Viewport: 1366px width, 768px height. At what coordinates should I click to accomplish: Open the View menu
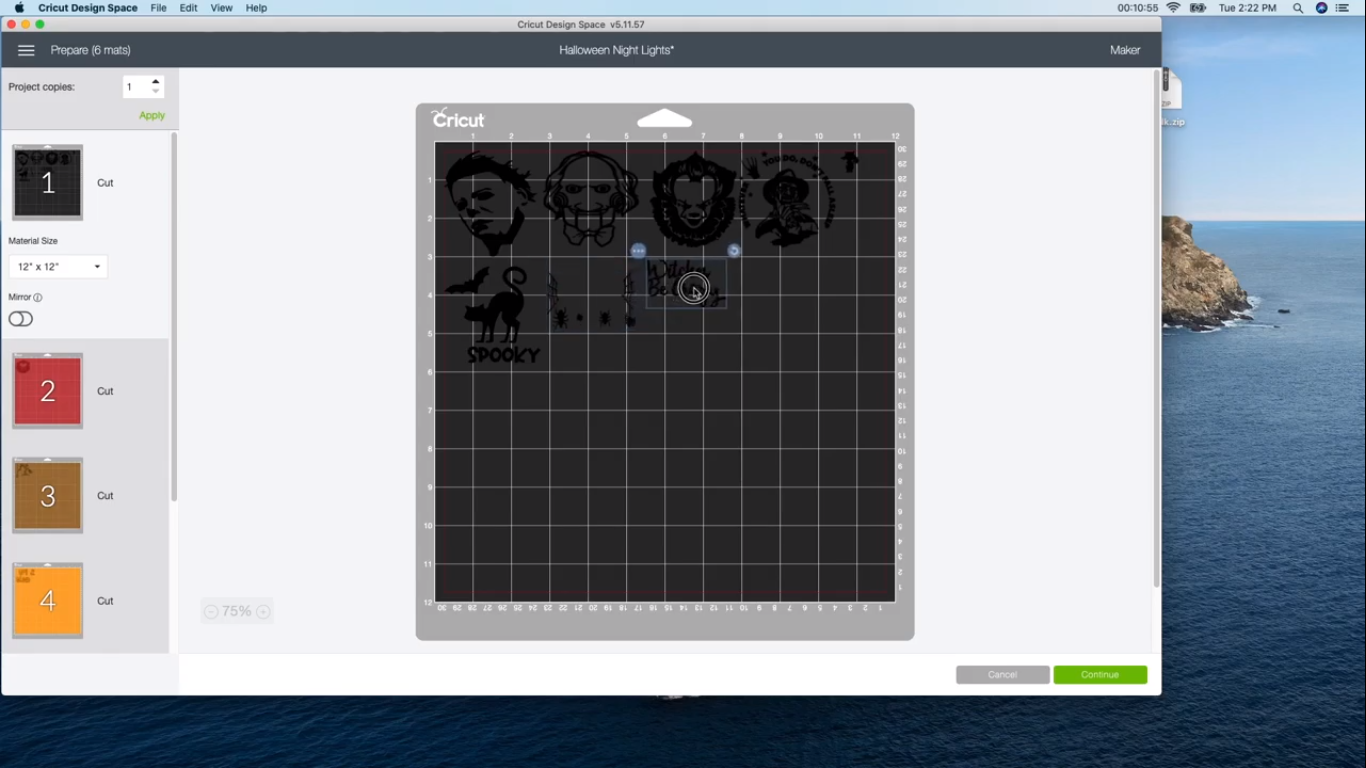pos(221,8)
